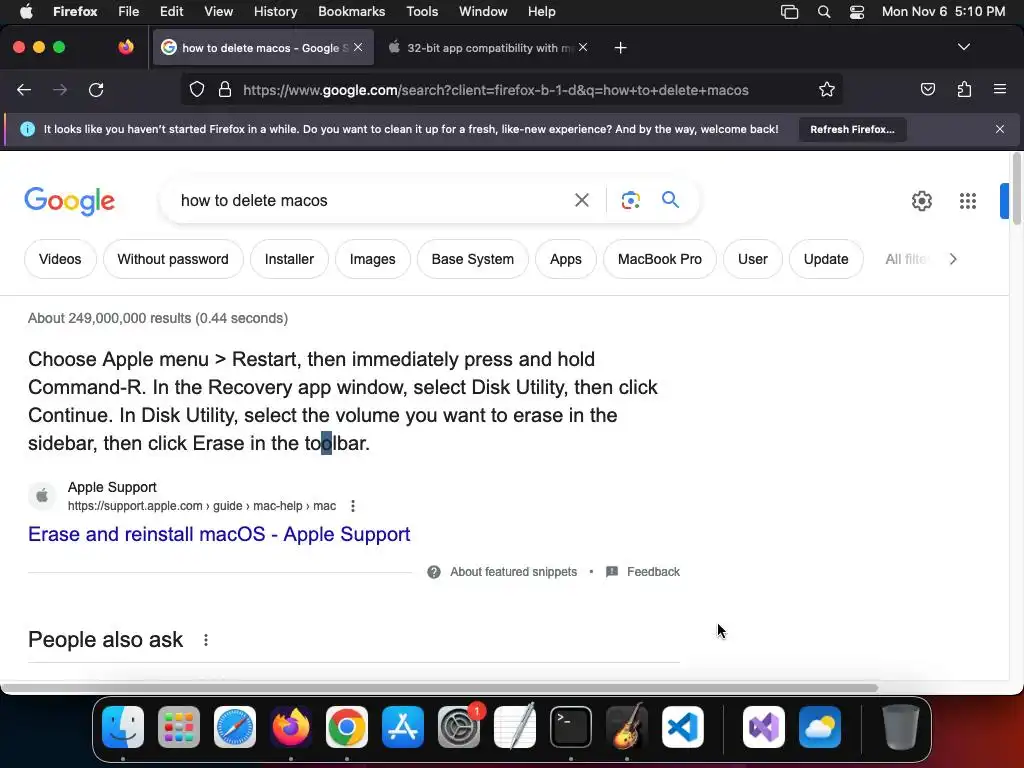This screenshot has width=1024, height=768.
Task: Apply the Without password filter
Action: coord(173,259)
